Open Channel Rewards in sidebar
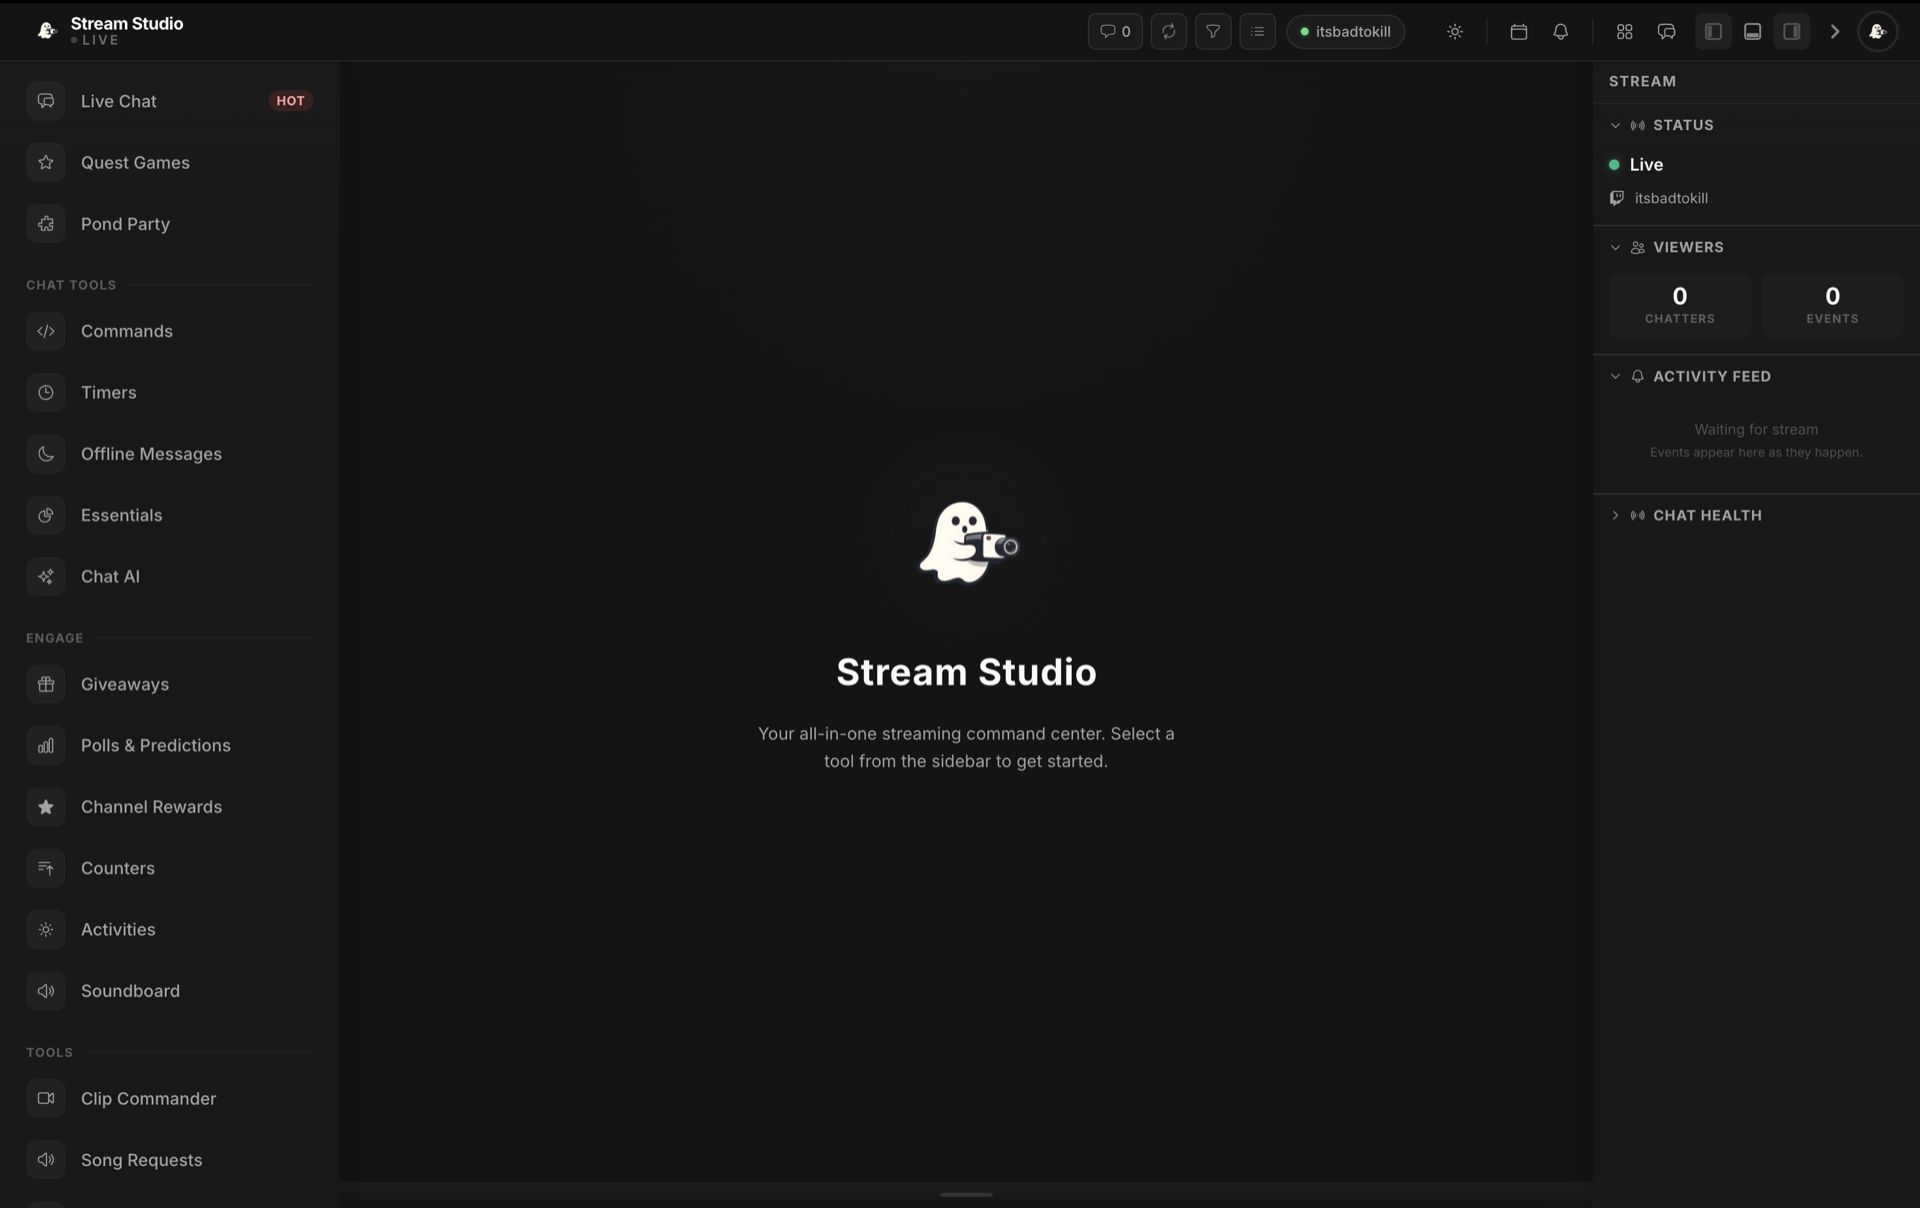Screen dimensions: 1920x1208 click(x=170, y=807)
